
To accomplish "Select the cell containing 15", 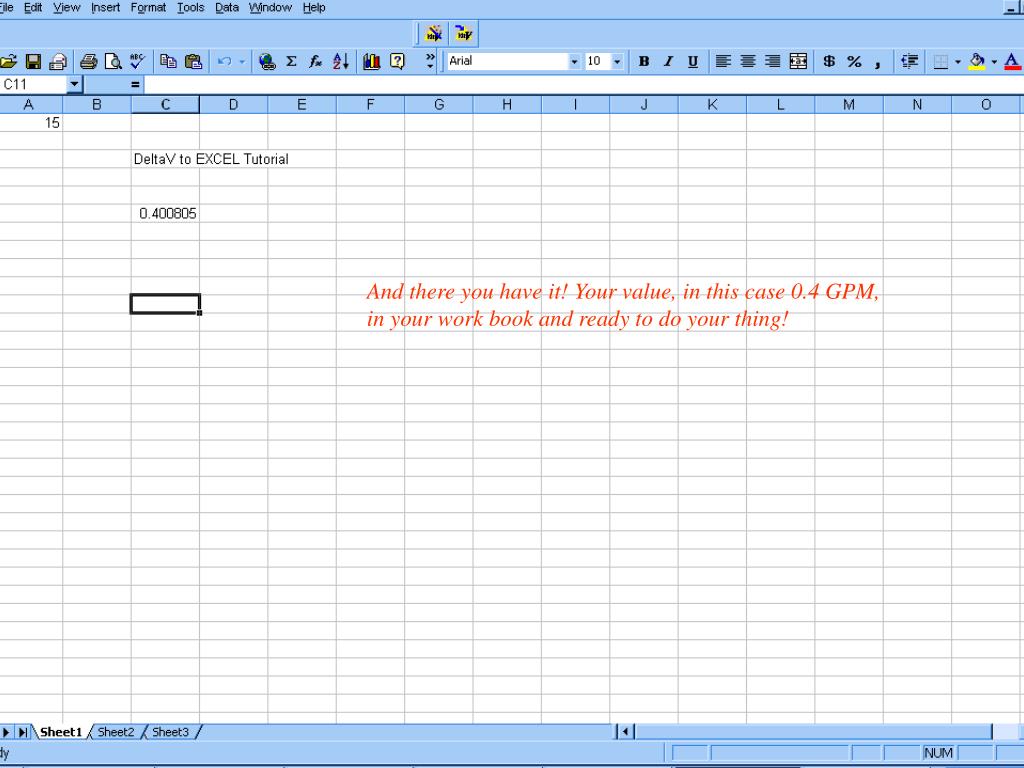I will 31,123.
